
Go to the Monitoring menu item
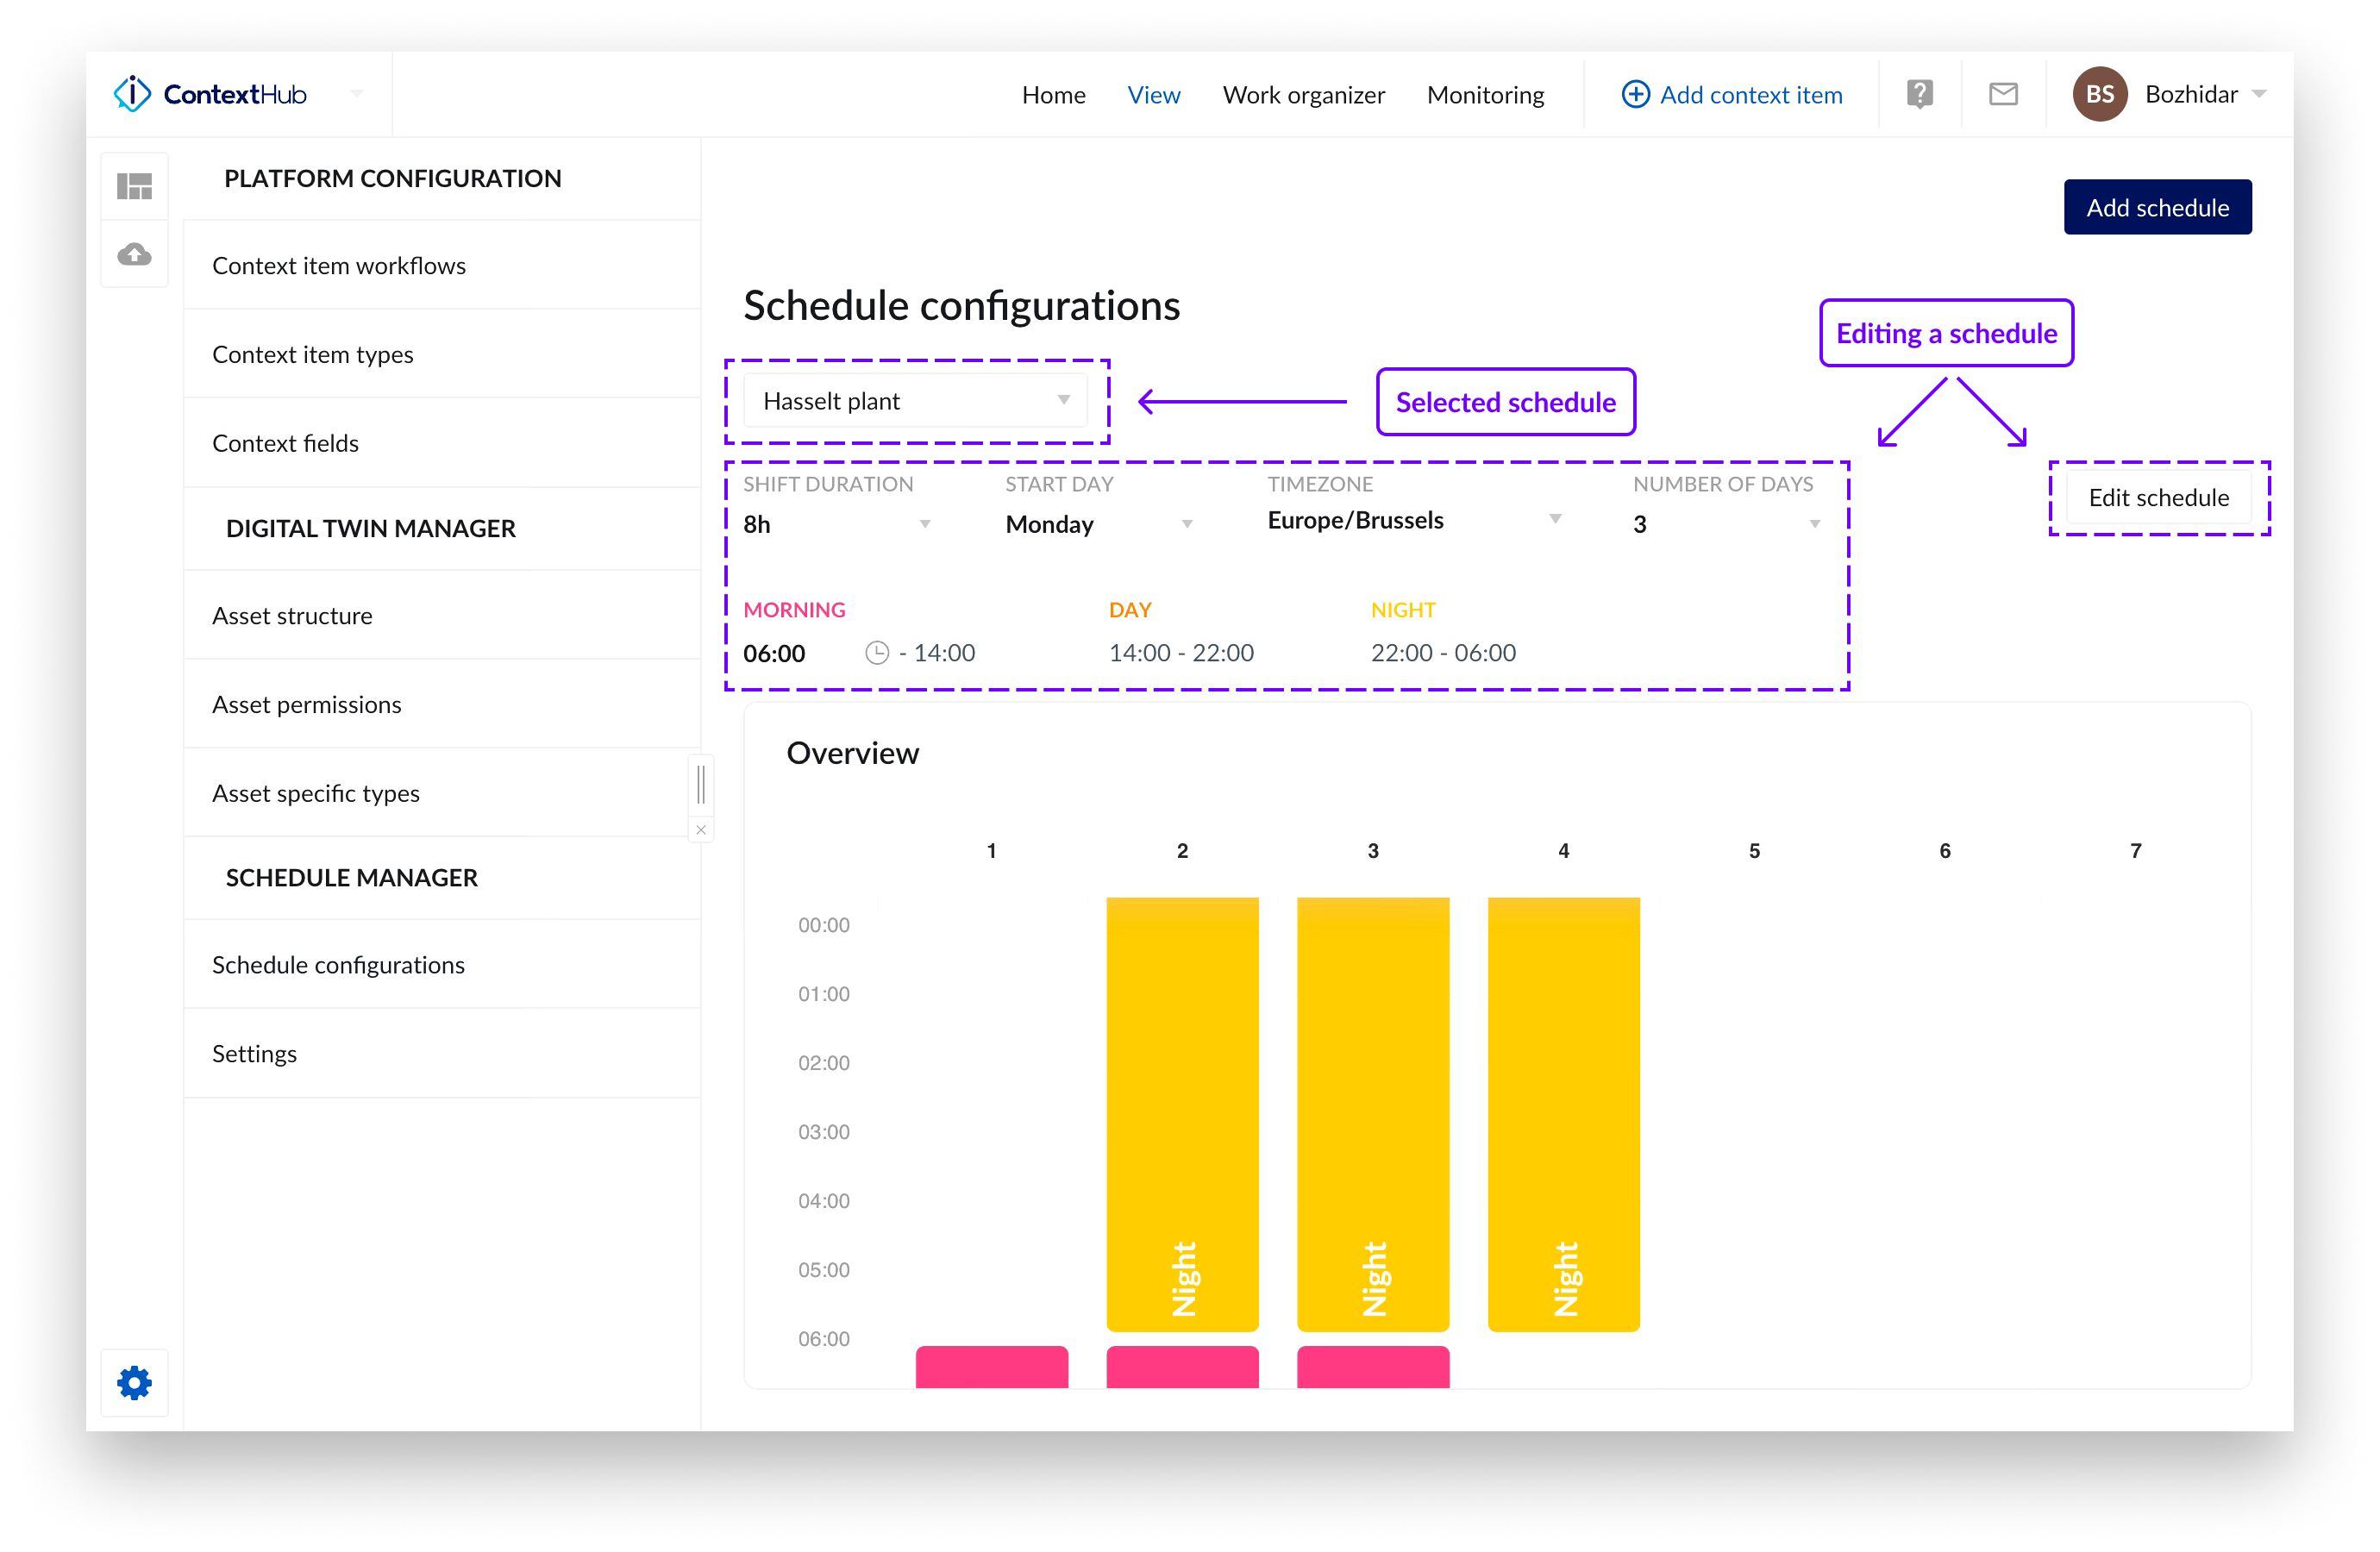pyautogui.click(x=1485, y=95)
